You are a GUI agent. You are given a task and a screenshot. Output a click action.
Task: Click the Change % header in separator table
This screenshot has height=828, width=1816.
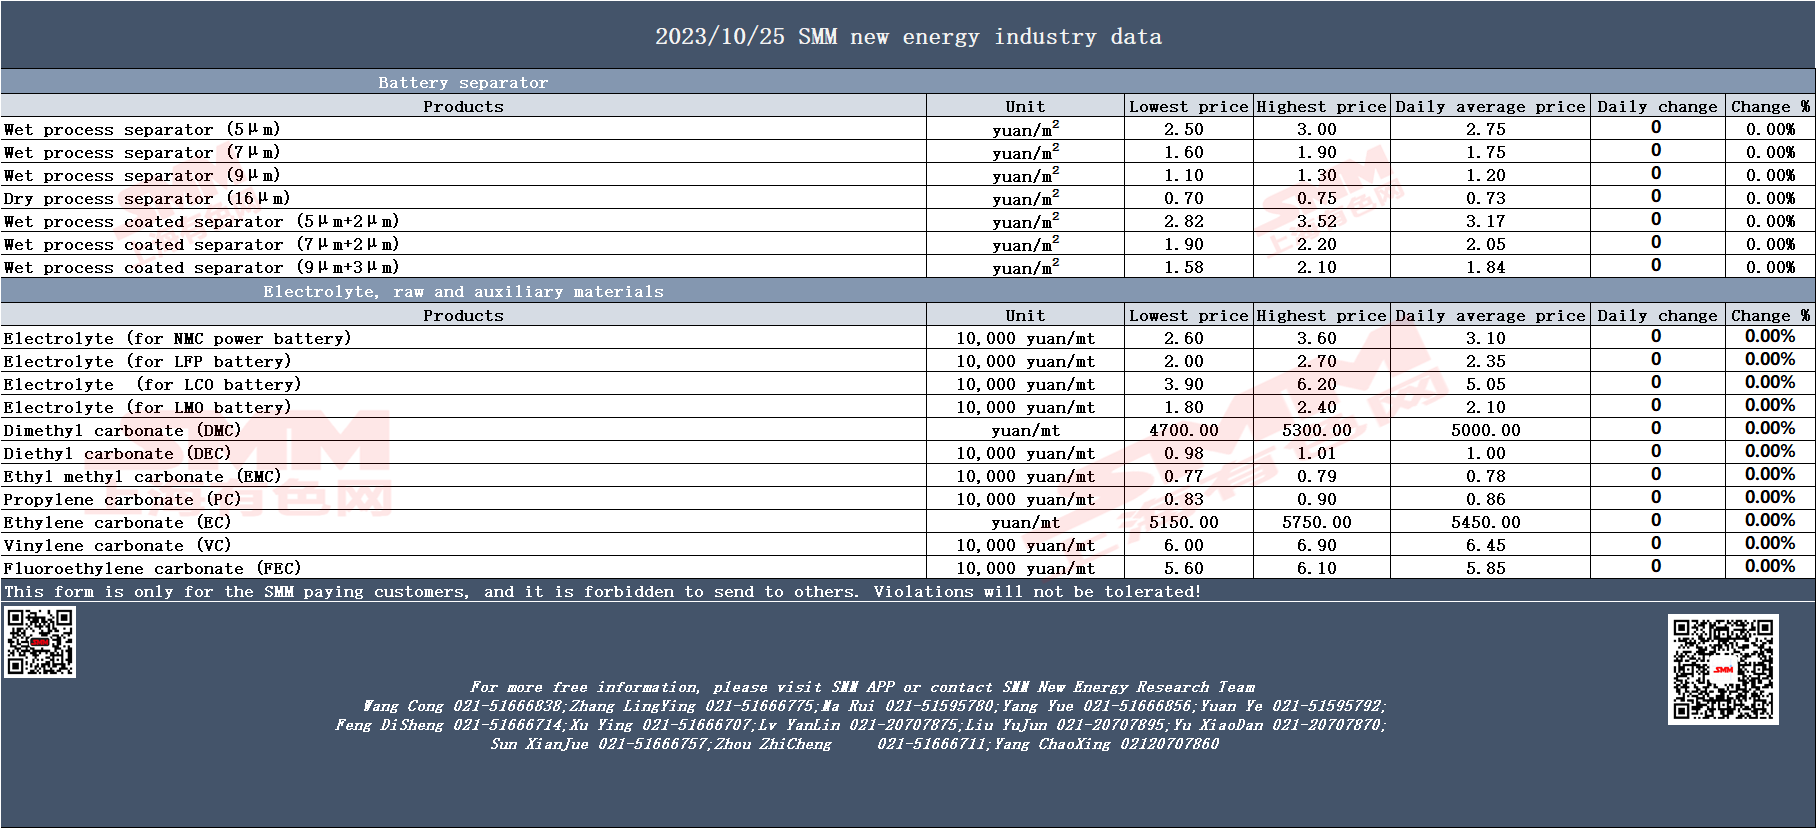1770,106
